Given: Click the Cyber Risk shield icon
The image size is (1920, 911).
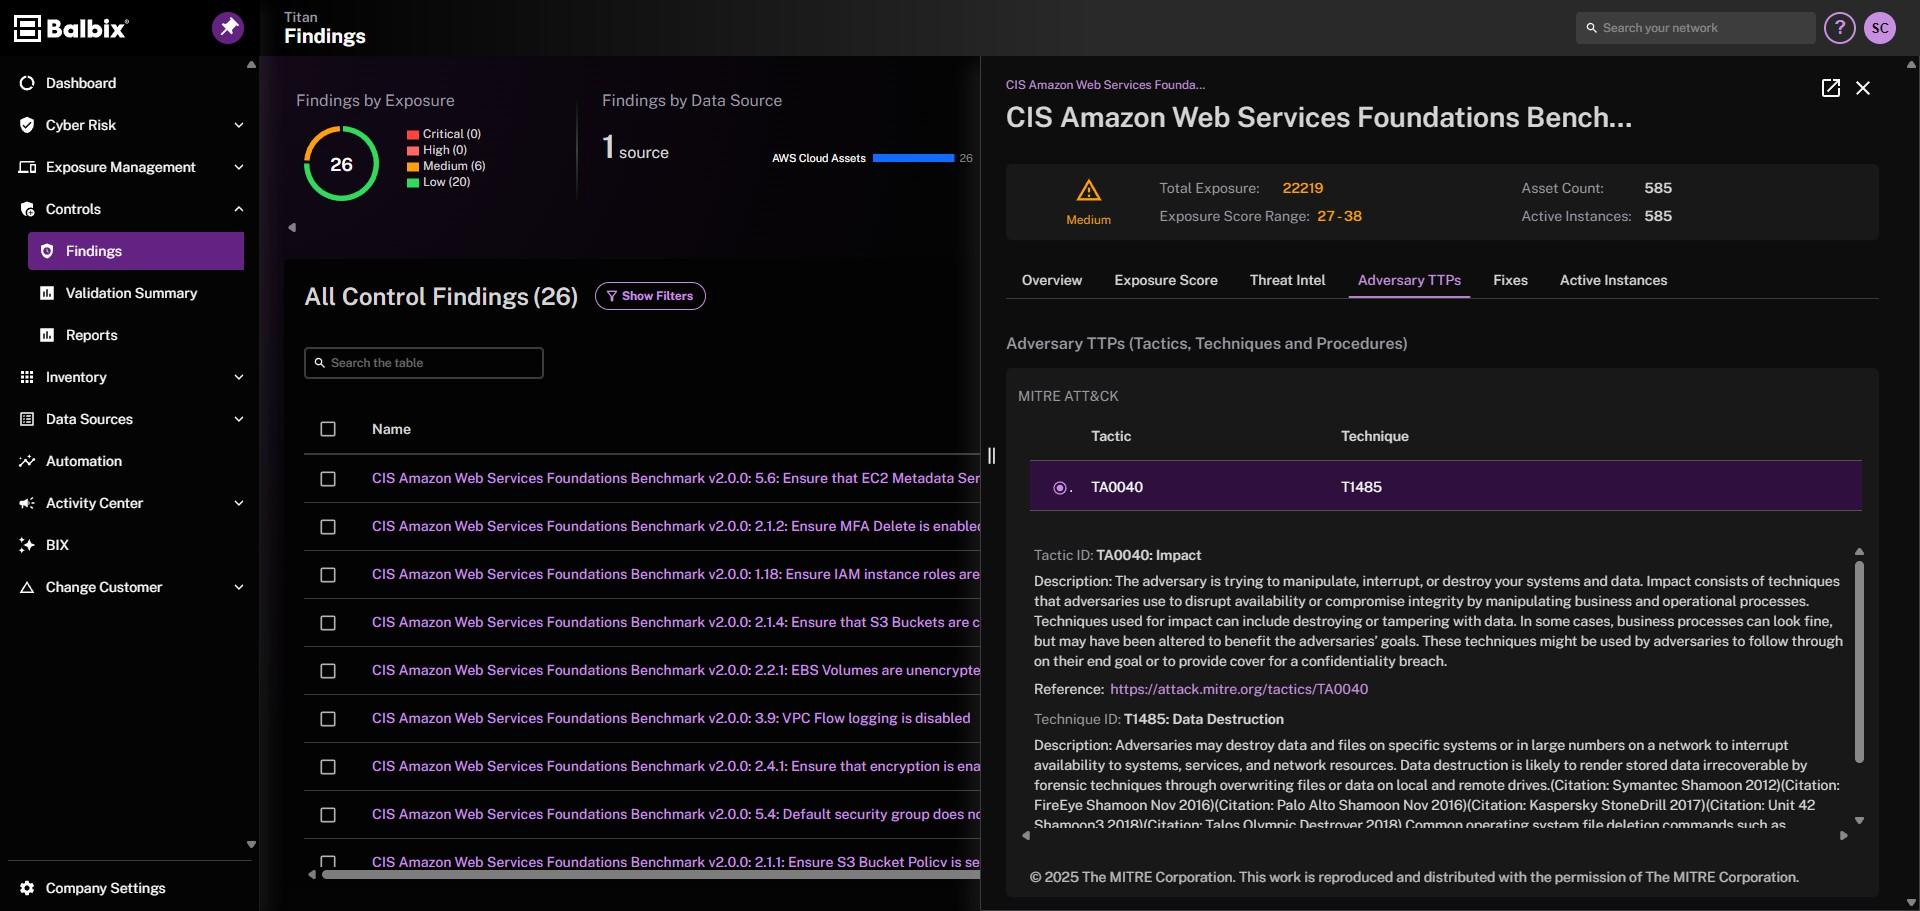Looking at the screenshot, I should [x=27, y=125].
